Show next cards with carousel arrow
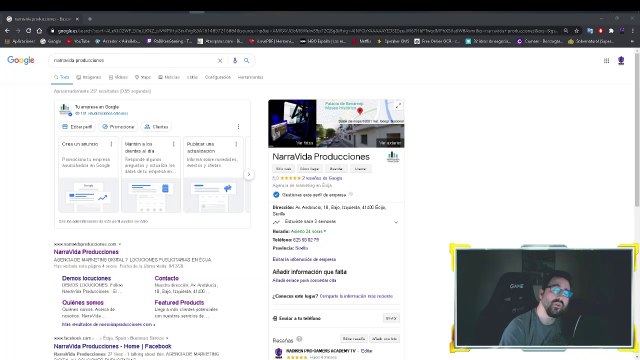This screenshot has height=360, width=640. point(249,174)
